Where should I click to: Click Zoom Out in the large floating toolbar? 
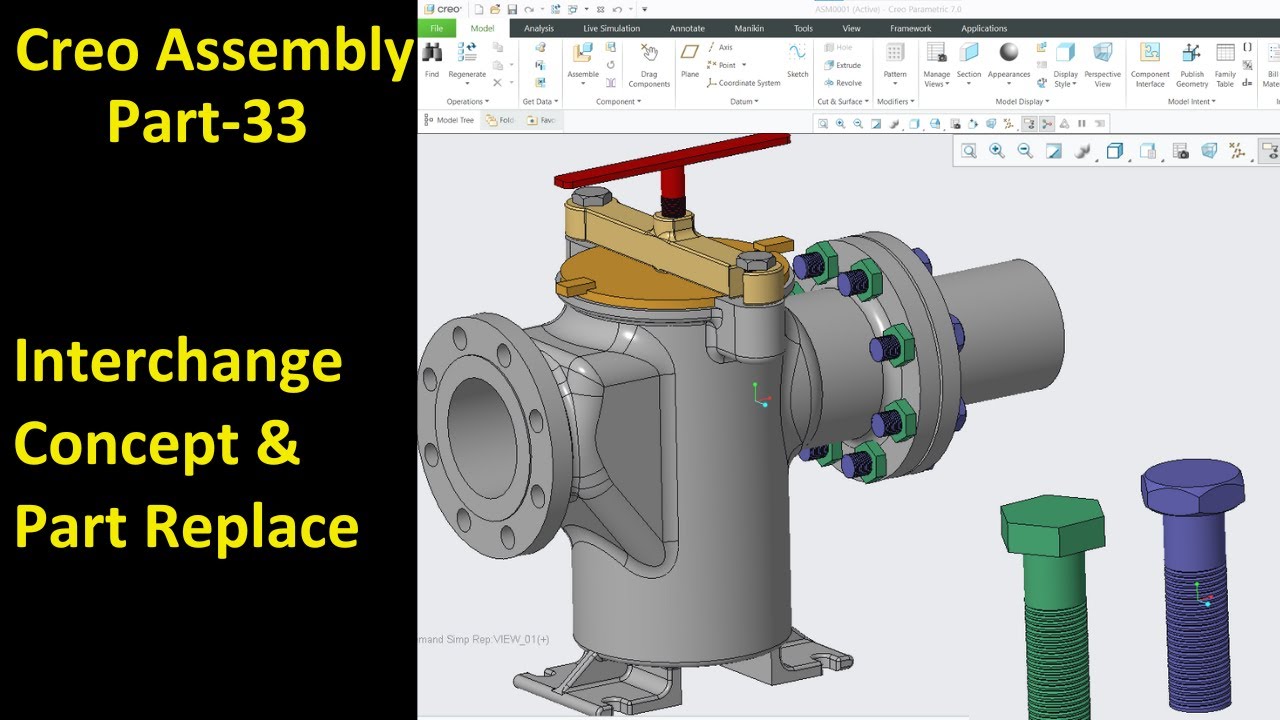pyautogui.click(x=1025, y=151)
